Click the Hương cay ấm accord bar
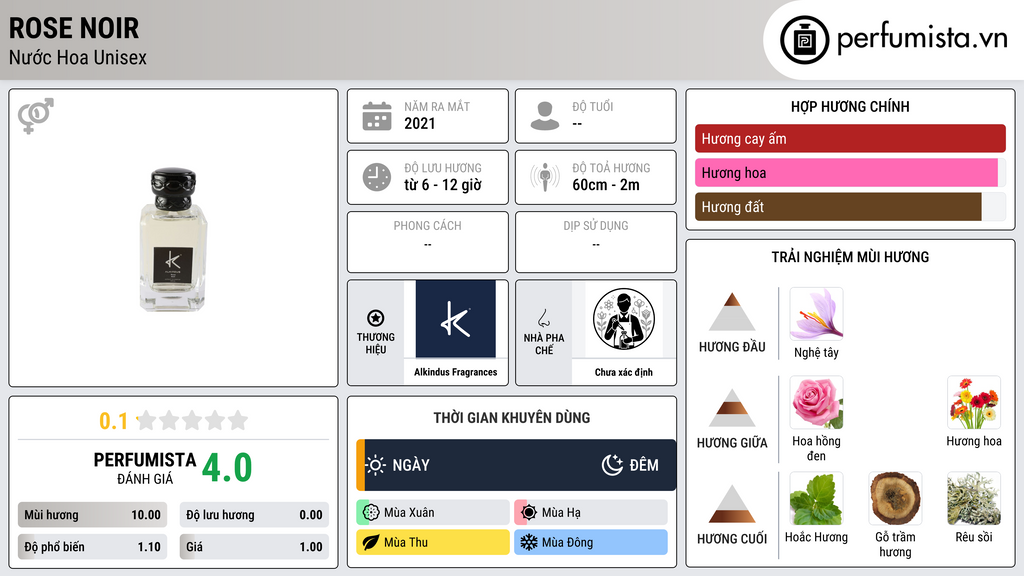 (x=850, y=138)
